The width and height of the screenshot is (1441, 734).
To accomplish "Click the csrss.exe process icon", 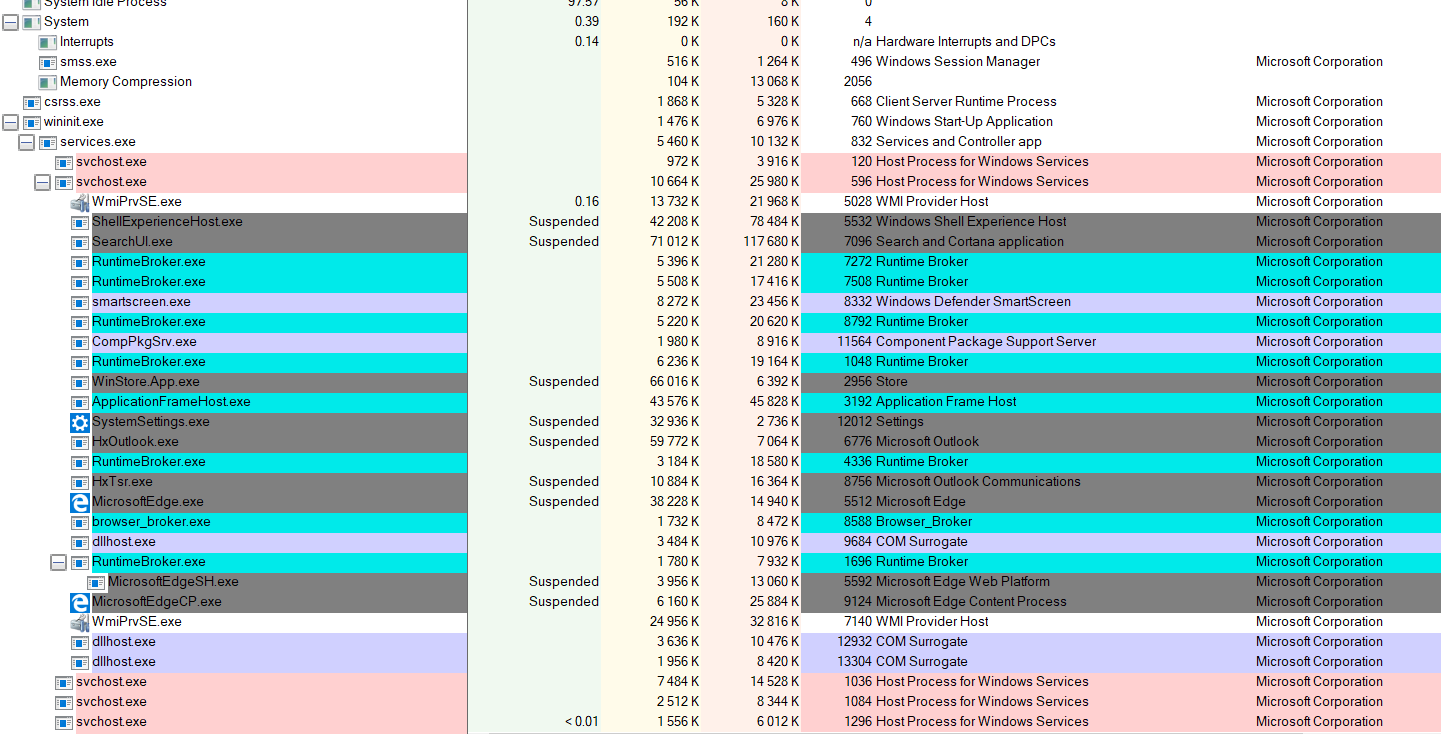I will click(x=32, y=102).
